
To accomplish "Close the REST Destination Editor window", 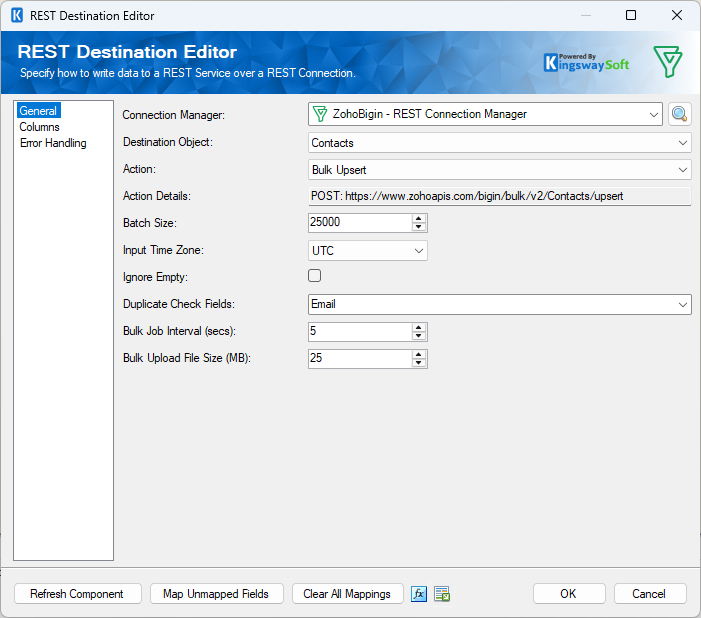I will pos(677,15).
